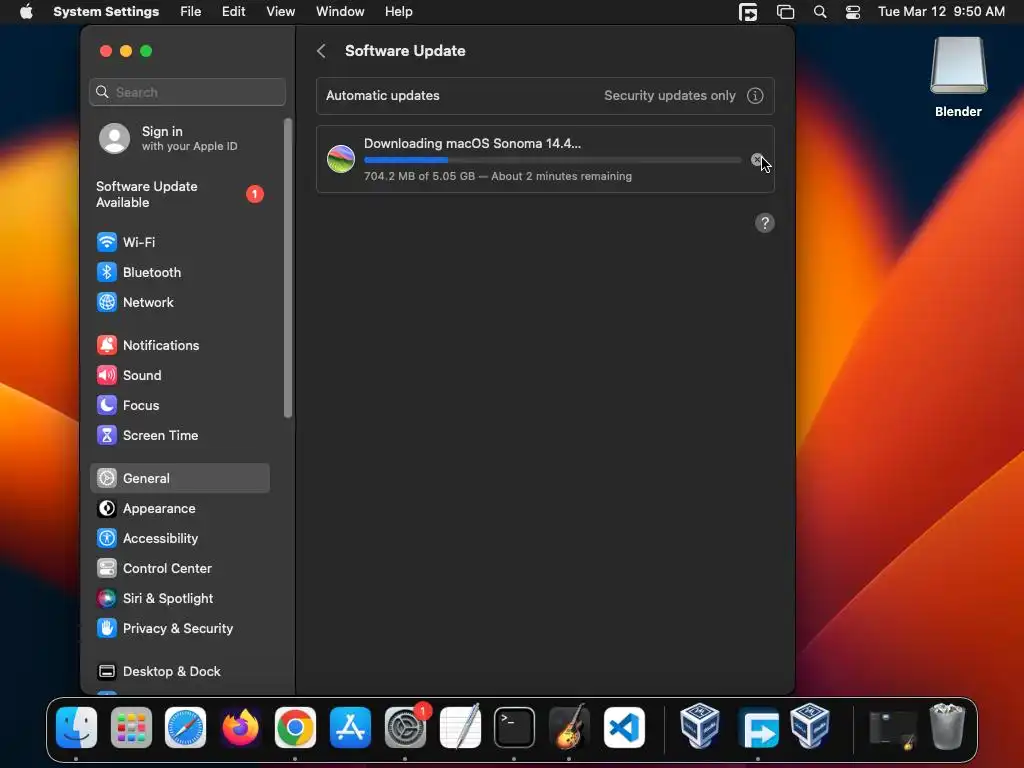Open the Software Update help button
The image size is (1024, 768).
click(x=765, y=223)
